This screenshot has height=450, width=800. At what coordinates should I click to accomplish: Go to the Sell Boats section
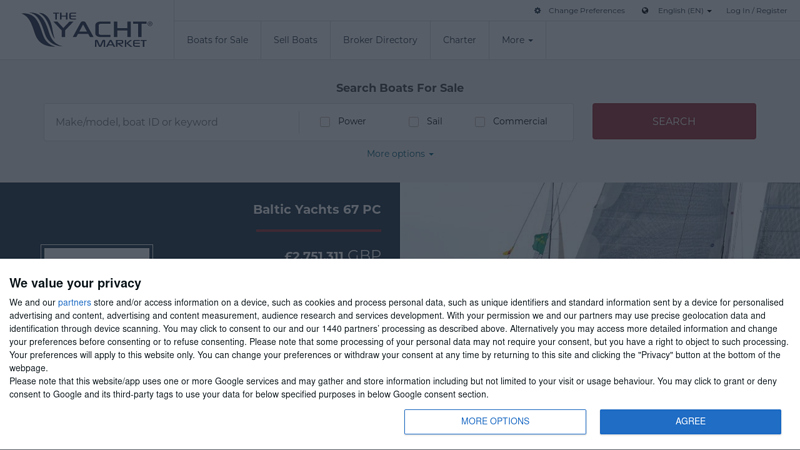[295, 40]
